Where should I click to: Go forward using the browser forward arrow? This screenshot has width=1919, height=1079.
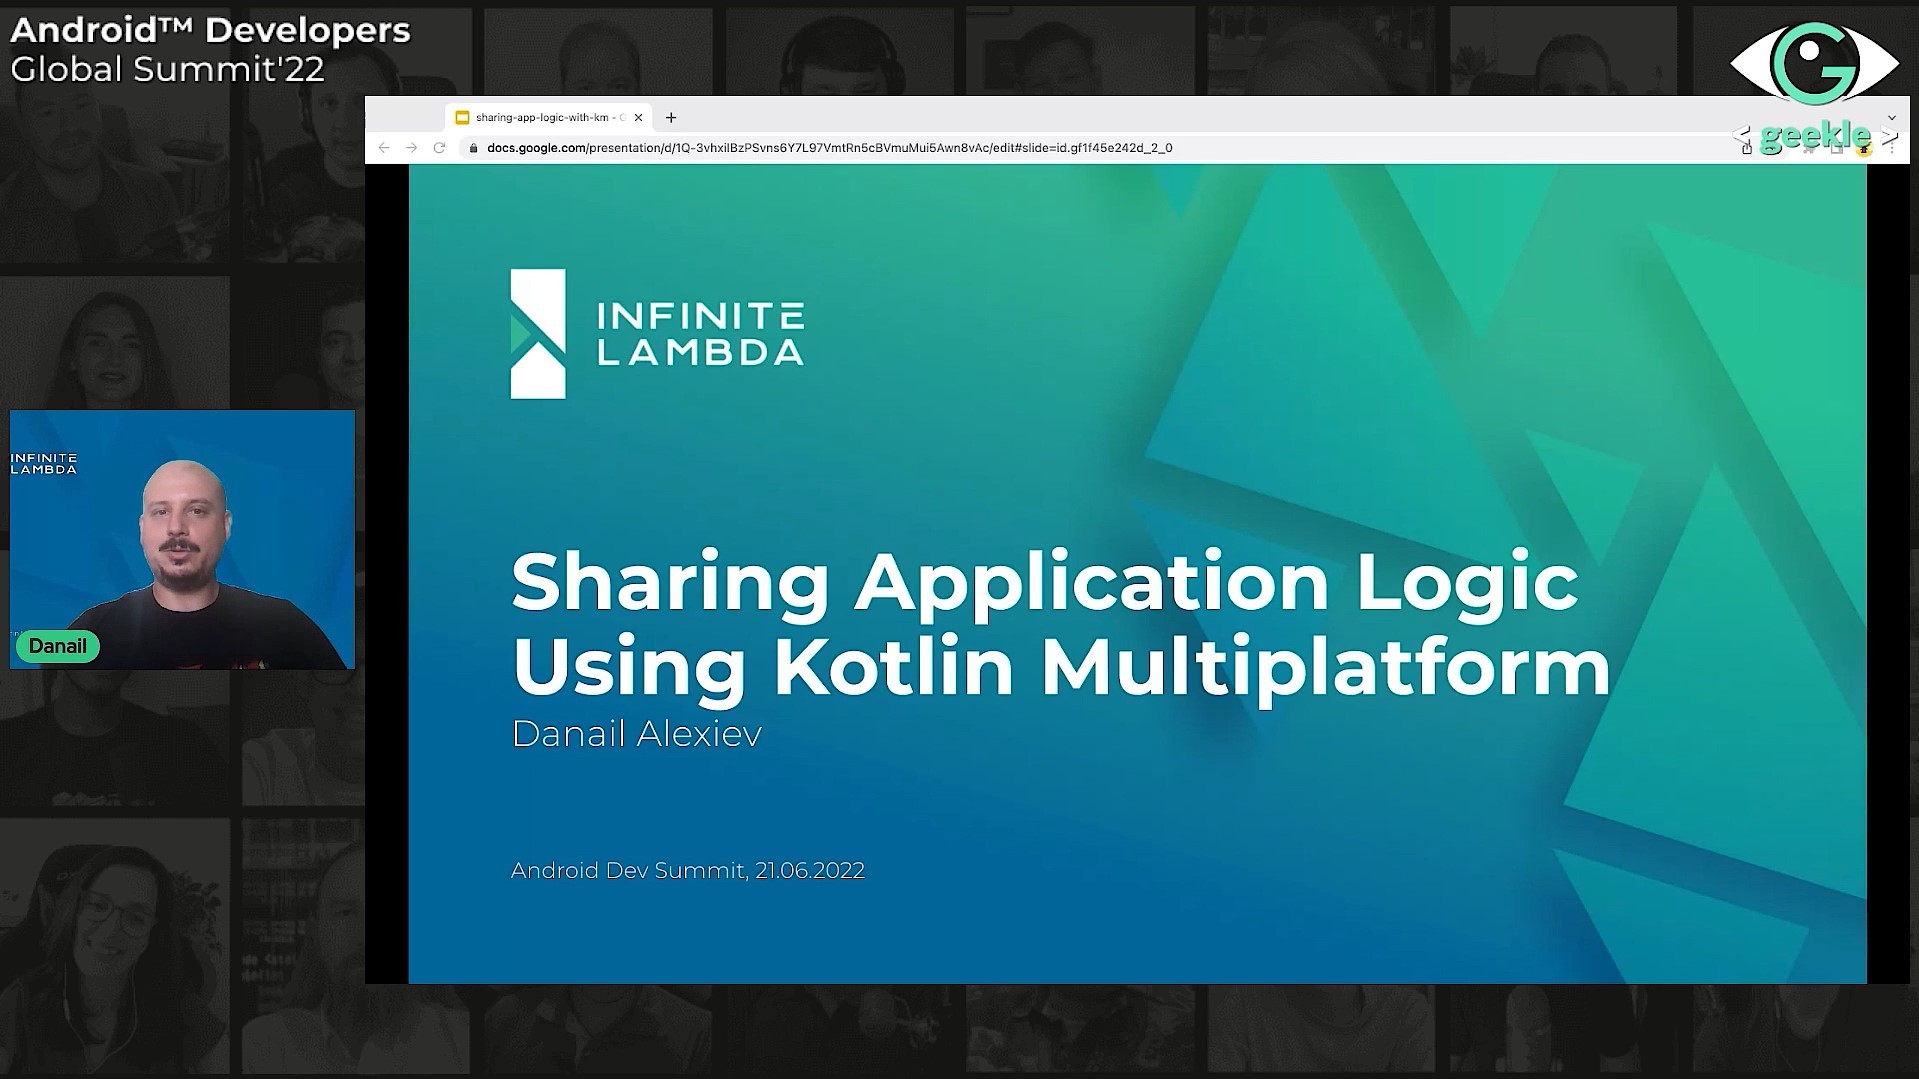tap(411, 148)
